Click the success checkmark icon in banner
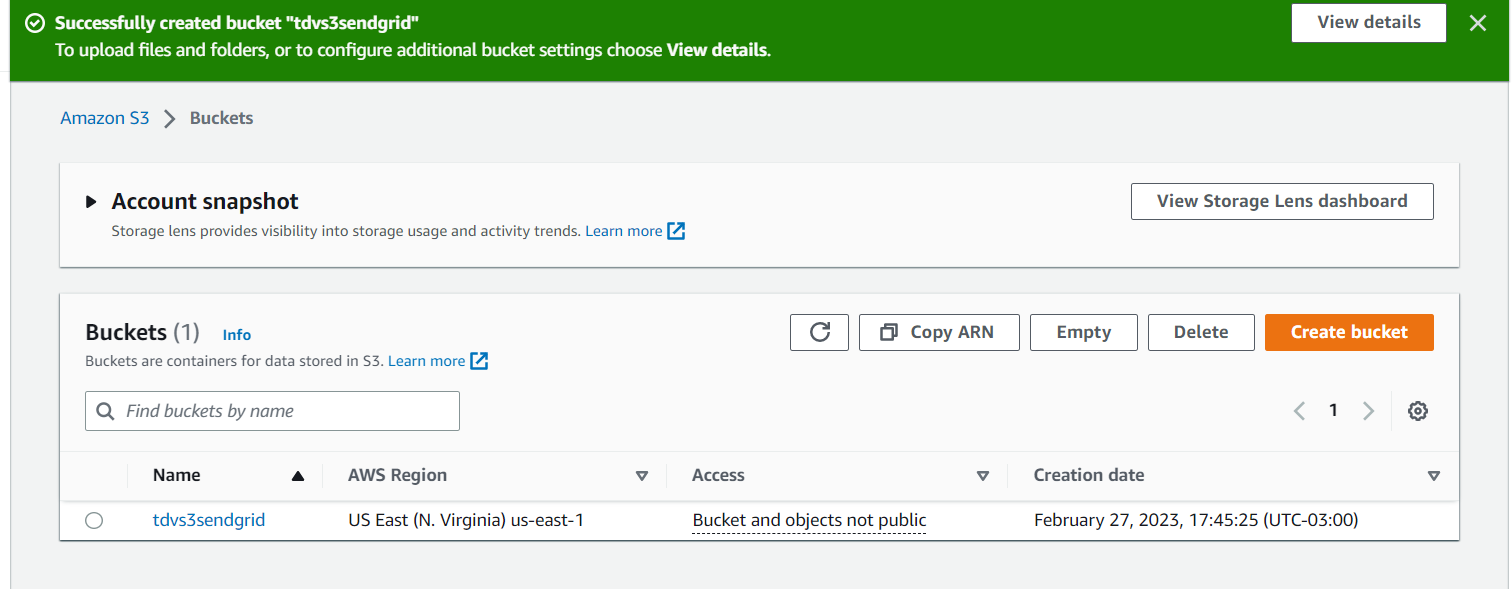Screen dimensions: 1512x589 pyautogui.click(x=35, y=22)
